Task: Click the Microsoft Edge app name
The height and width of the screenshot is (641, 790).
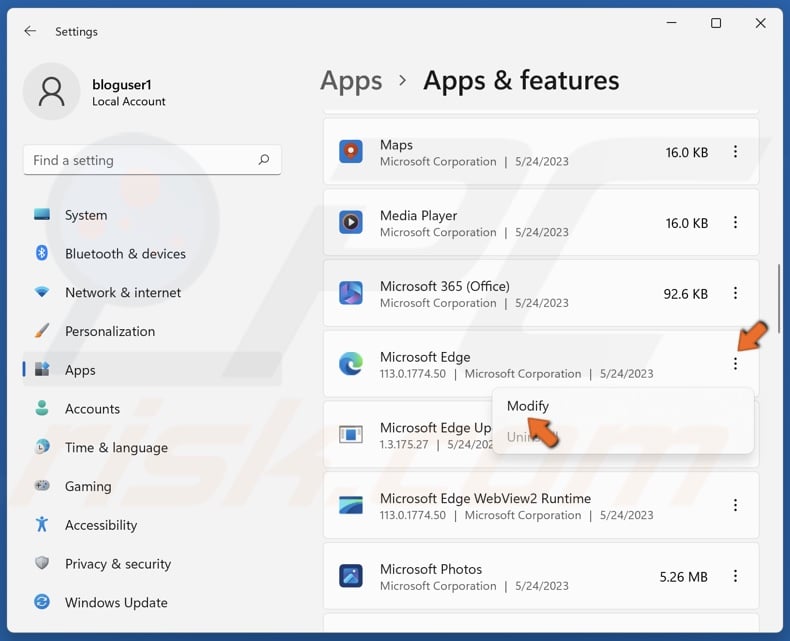Action: 425,357
